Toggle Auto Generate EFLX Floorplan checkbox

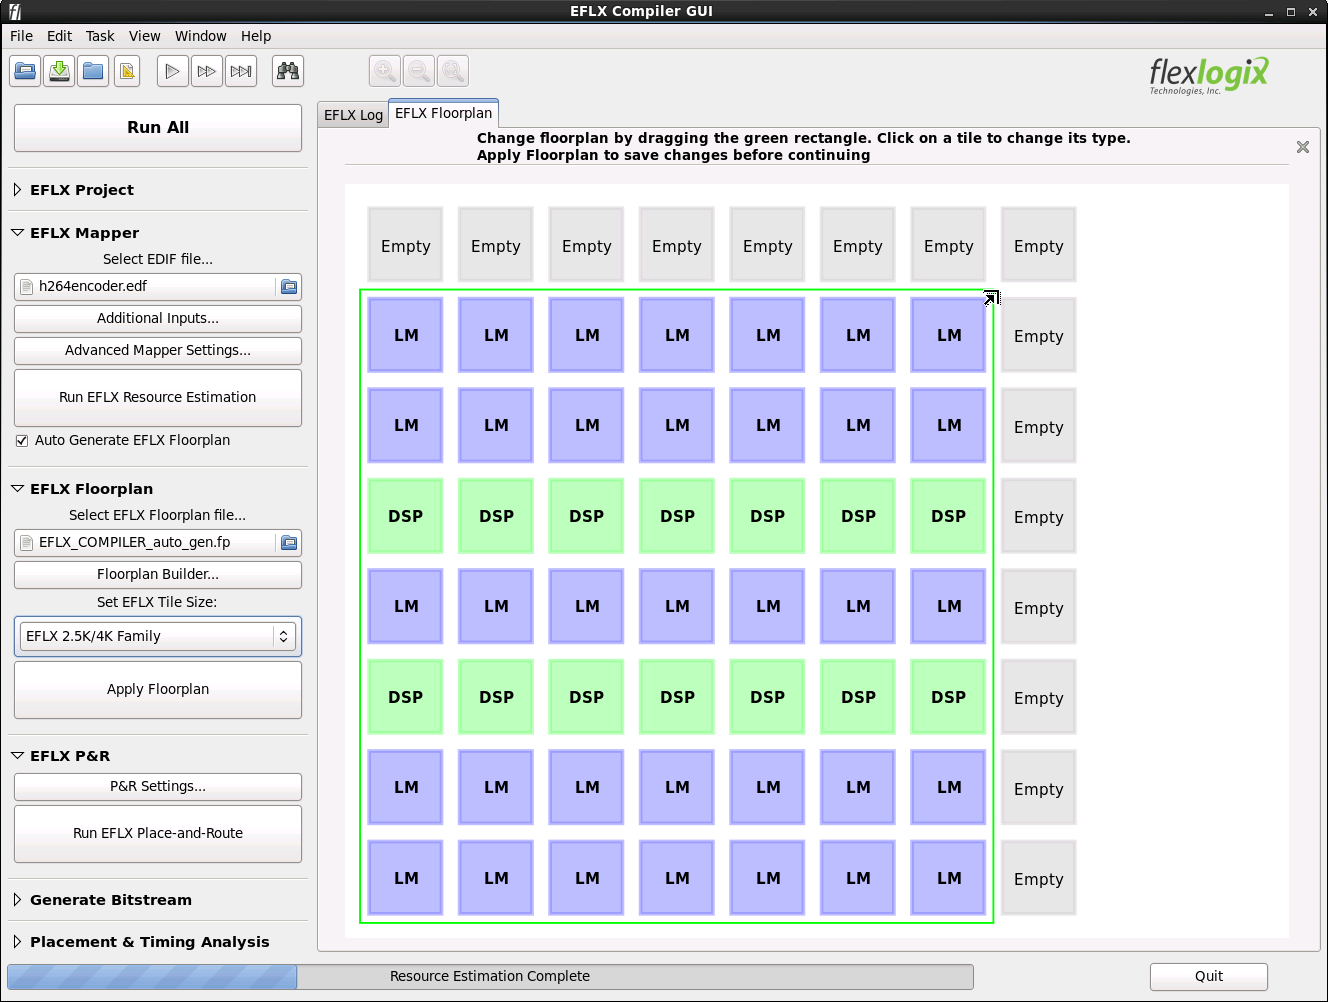(x=22, y=441)
